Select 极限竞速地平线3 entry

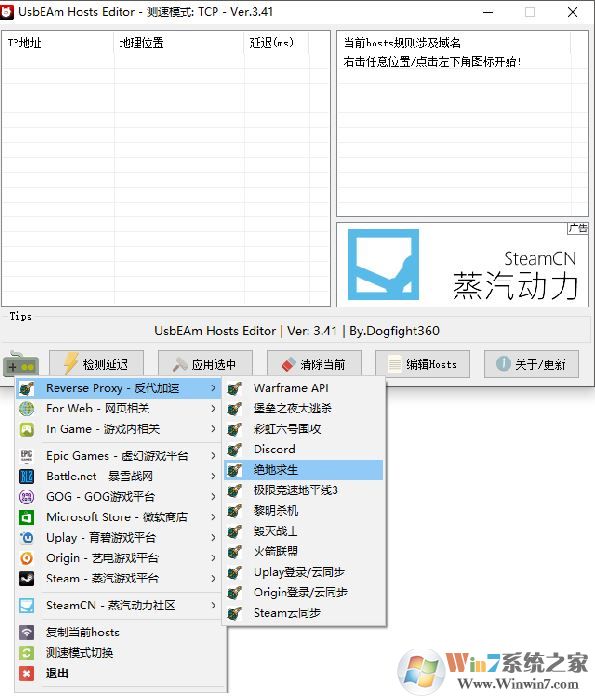click(304, 491)
